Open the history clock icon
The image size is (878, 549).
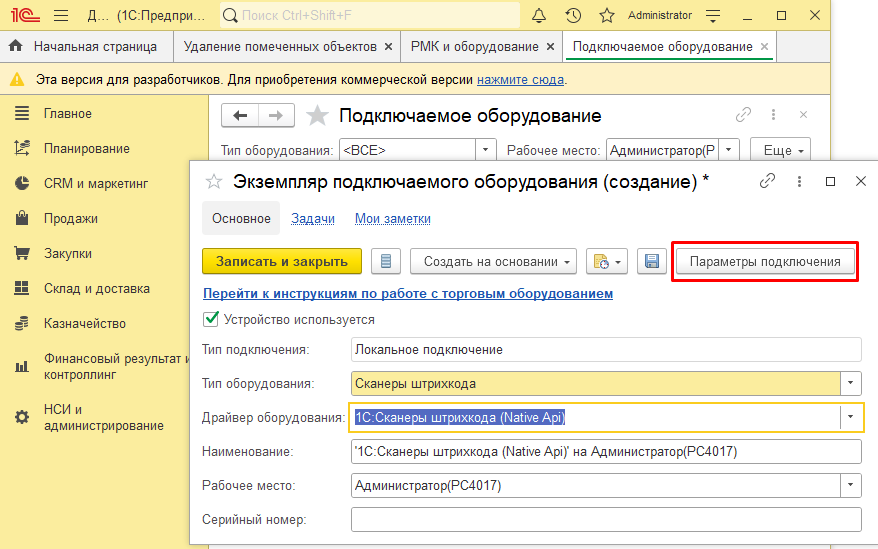573,16
